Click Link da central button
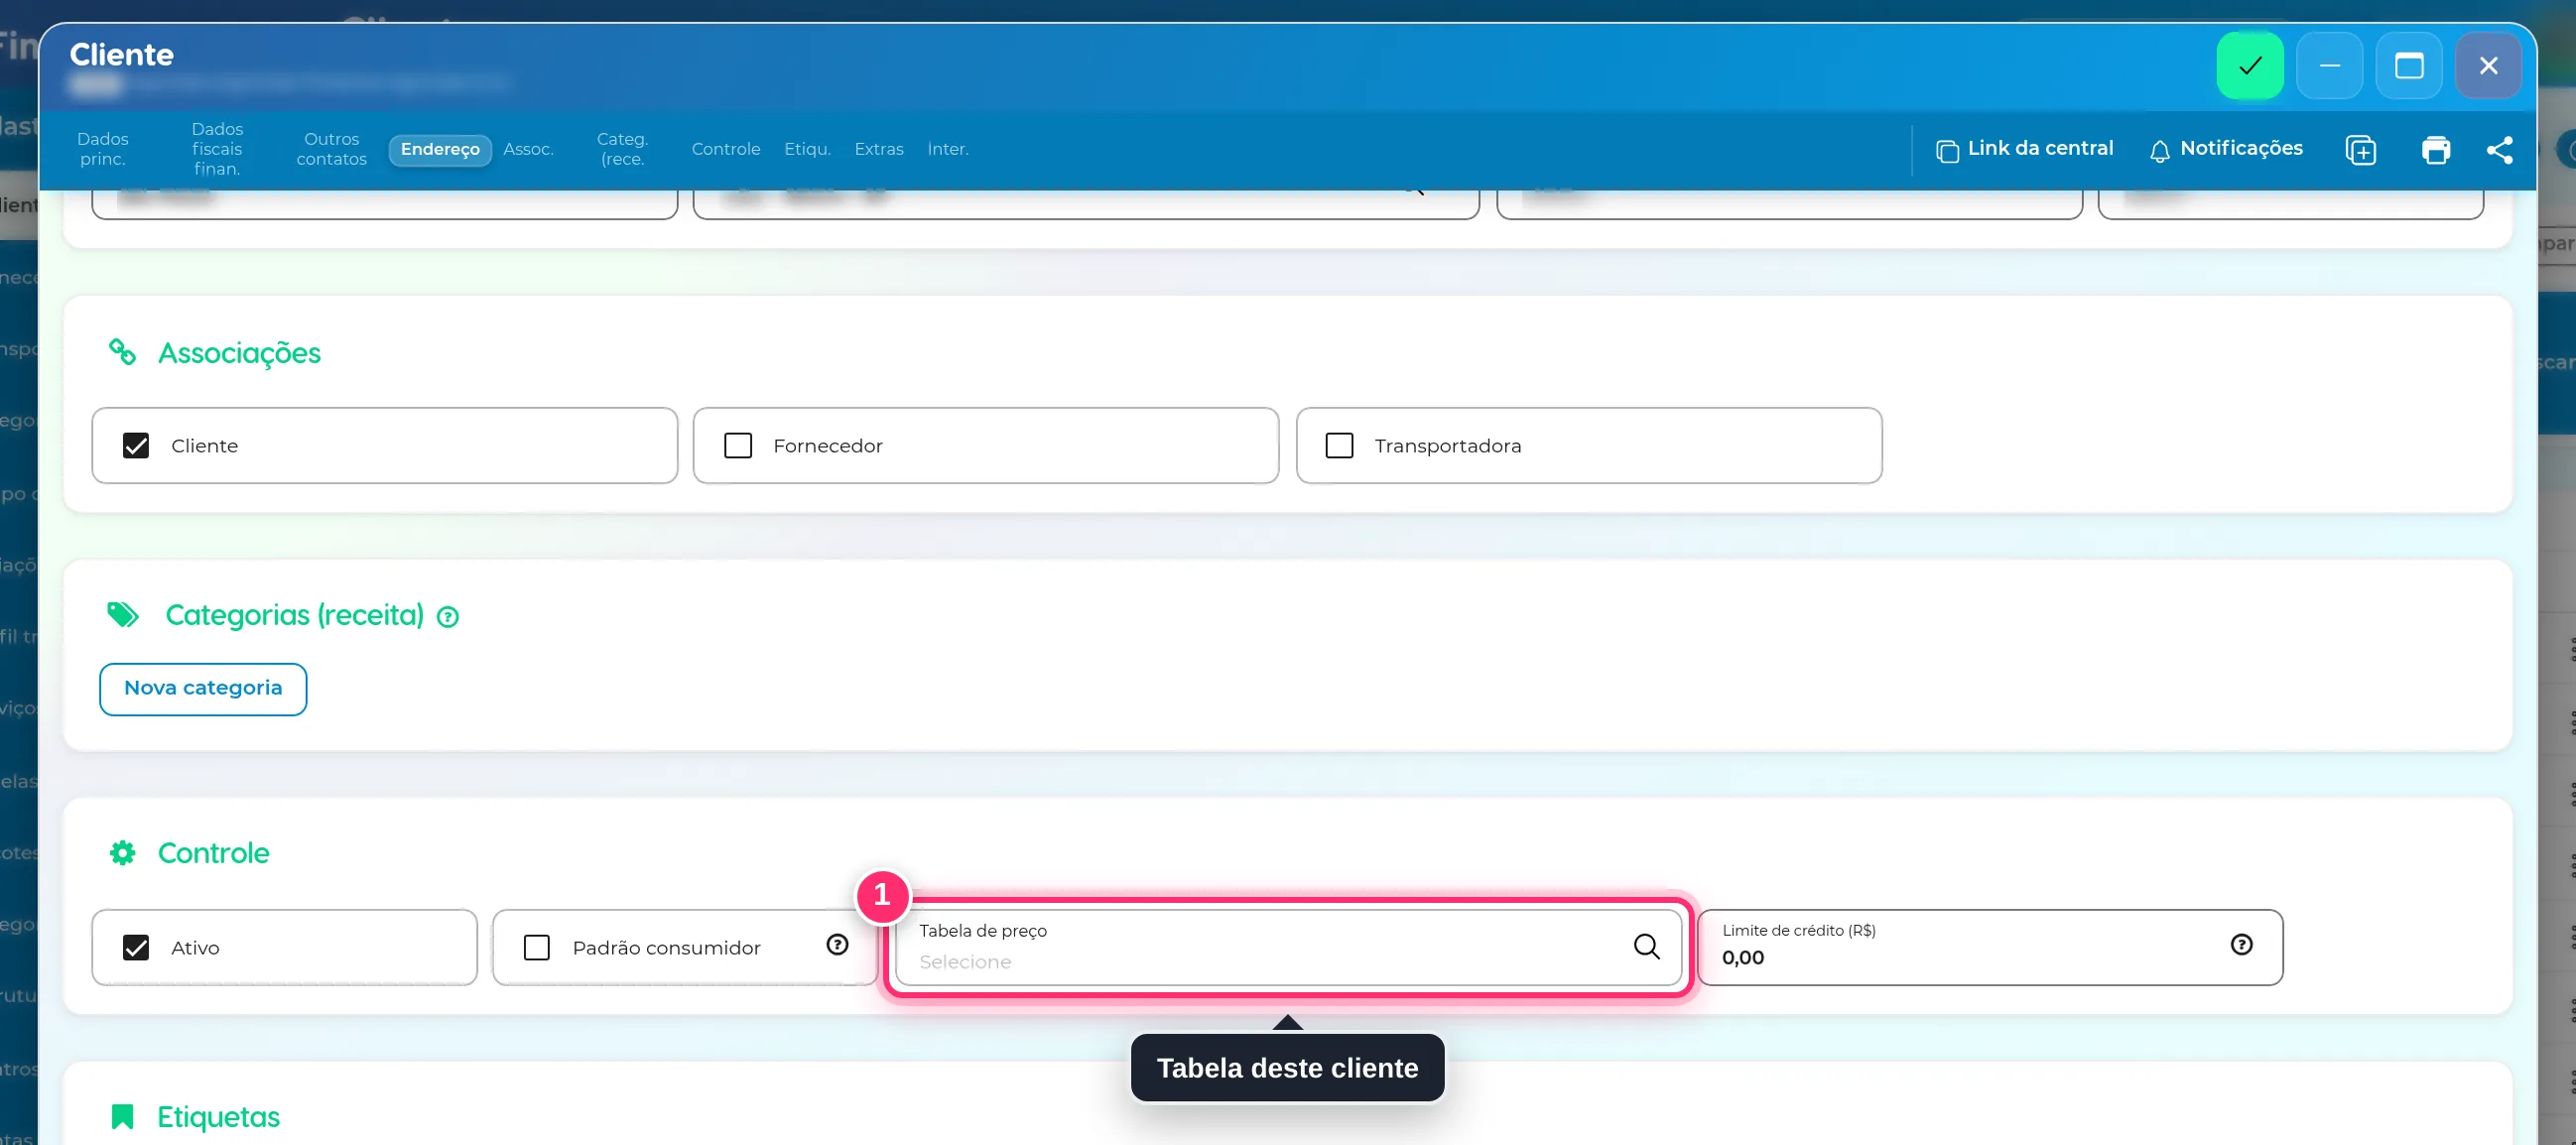 (x=2025, y=149)
